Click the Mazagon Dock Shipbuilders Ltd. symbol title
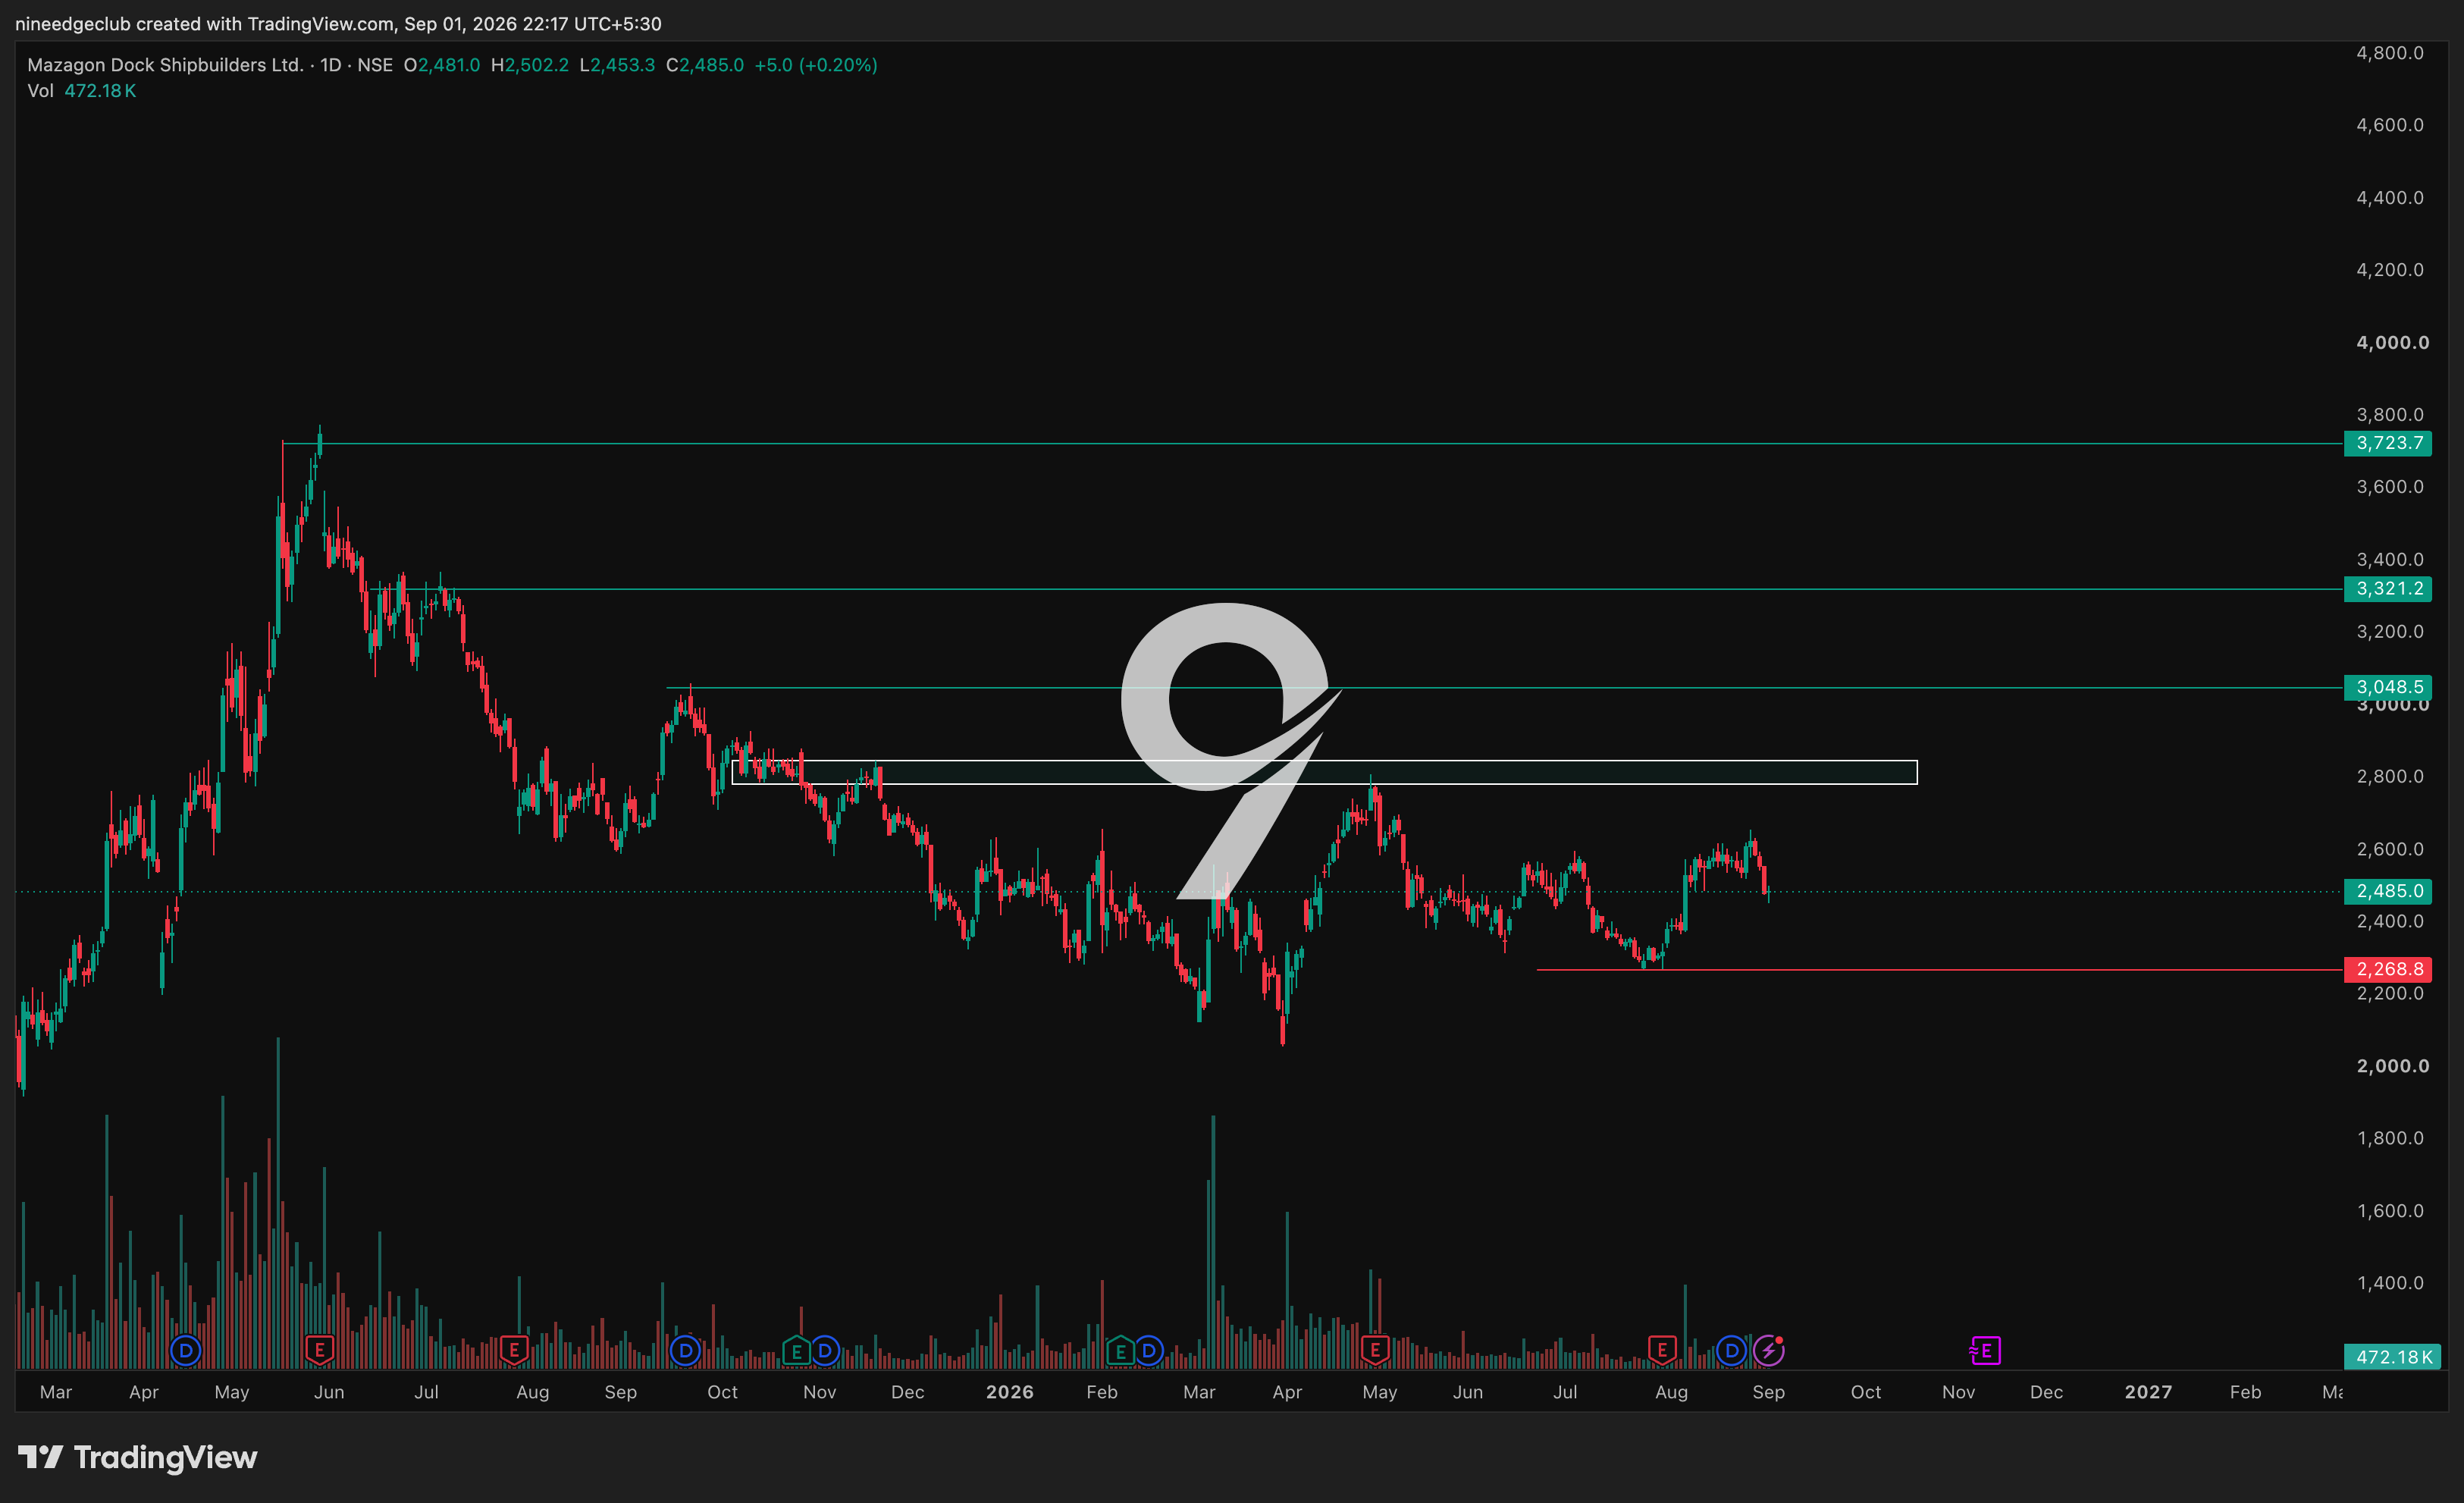The width and height of the screenshot is (2464, 1503). [x=165, y=65]
